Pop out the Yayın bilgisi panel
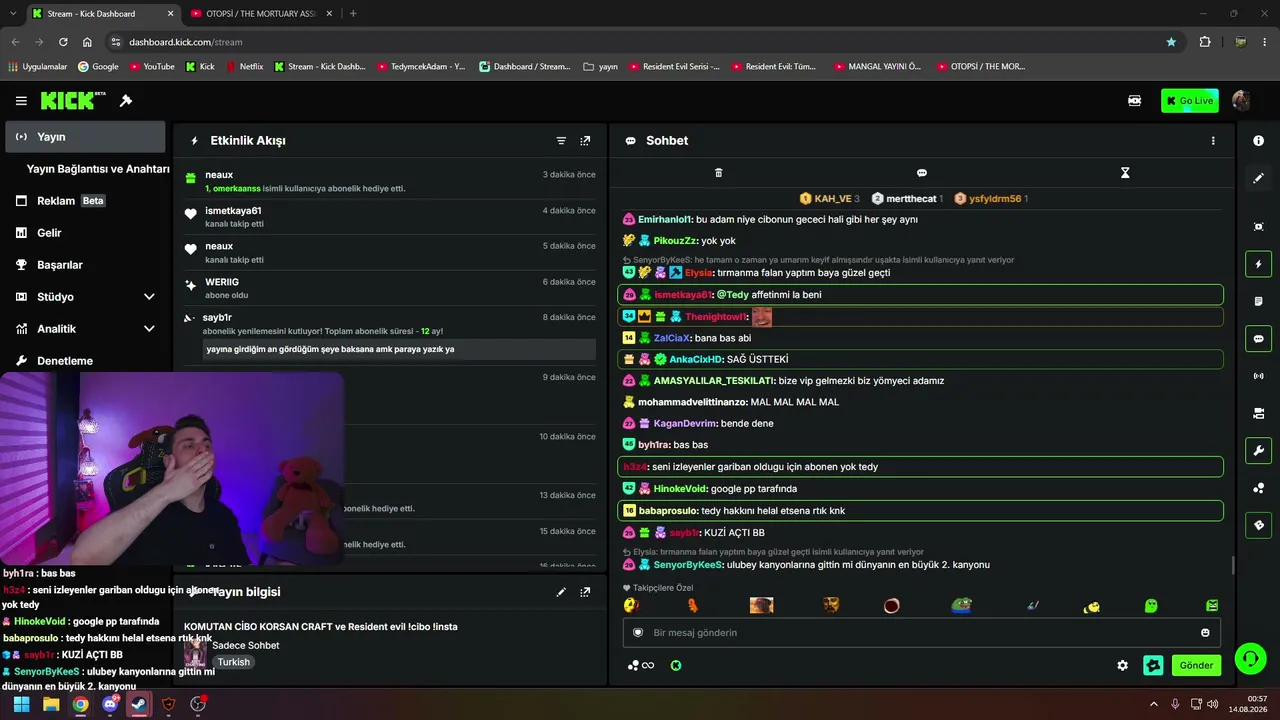1280x720 pixels. point(585,592)
